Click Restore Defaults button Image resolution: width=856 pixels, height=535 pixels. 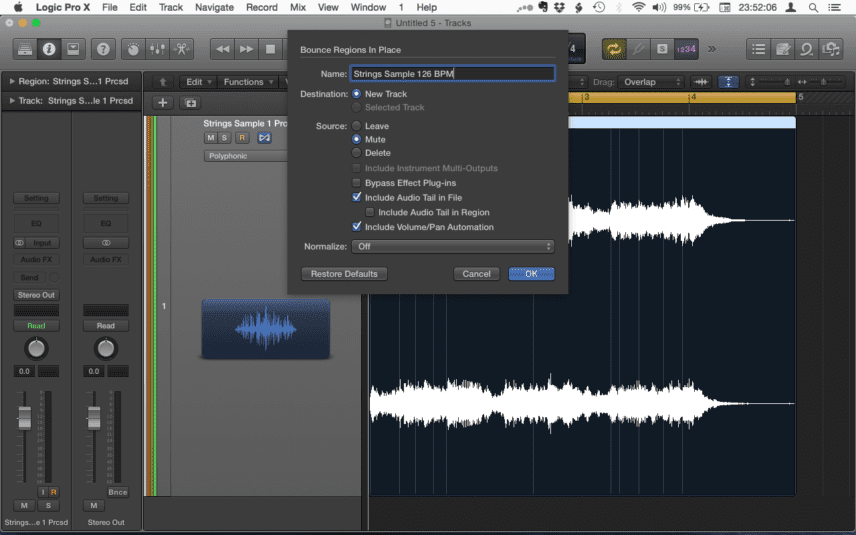[344, 274]
